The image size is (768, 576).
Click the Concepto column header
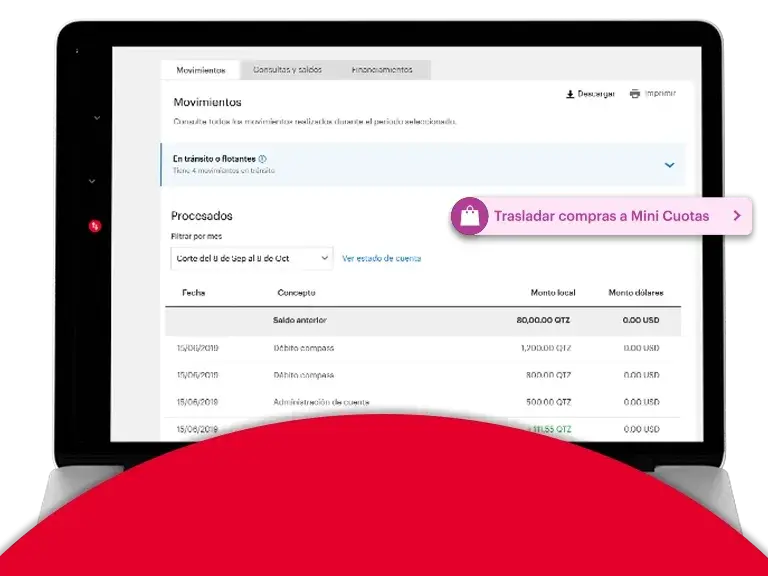coord(296,292)
